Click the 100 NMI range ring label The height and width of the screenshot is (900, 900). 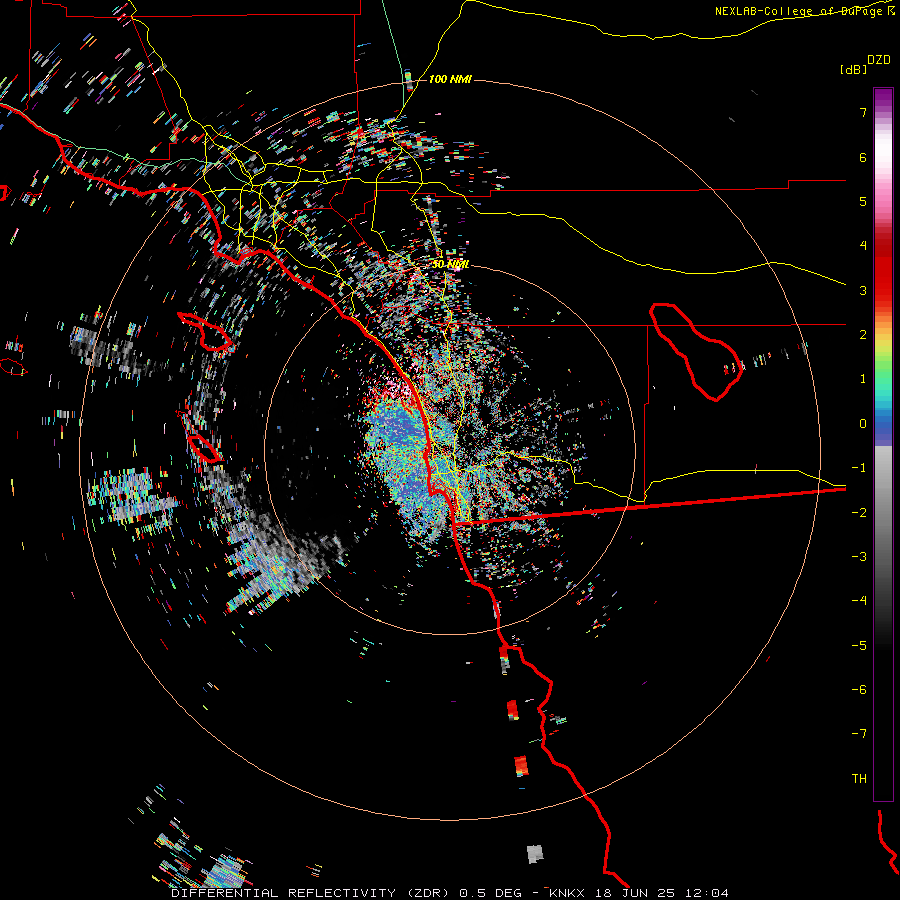click(450, 79)
